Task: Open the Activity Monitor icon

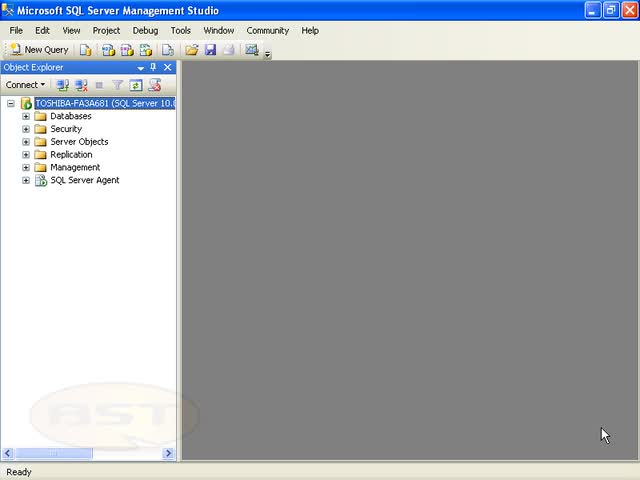Action: 252,50
